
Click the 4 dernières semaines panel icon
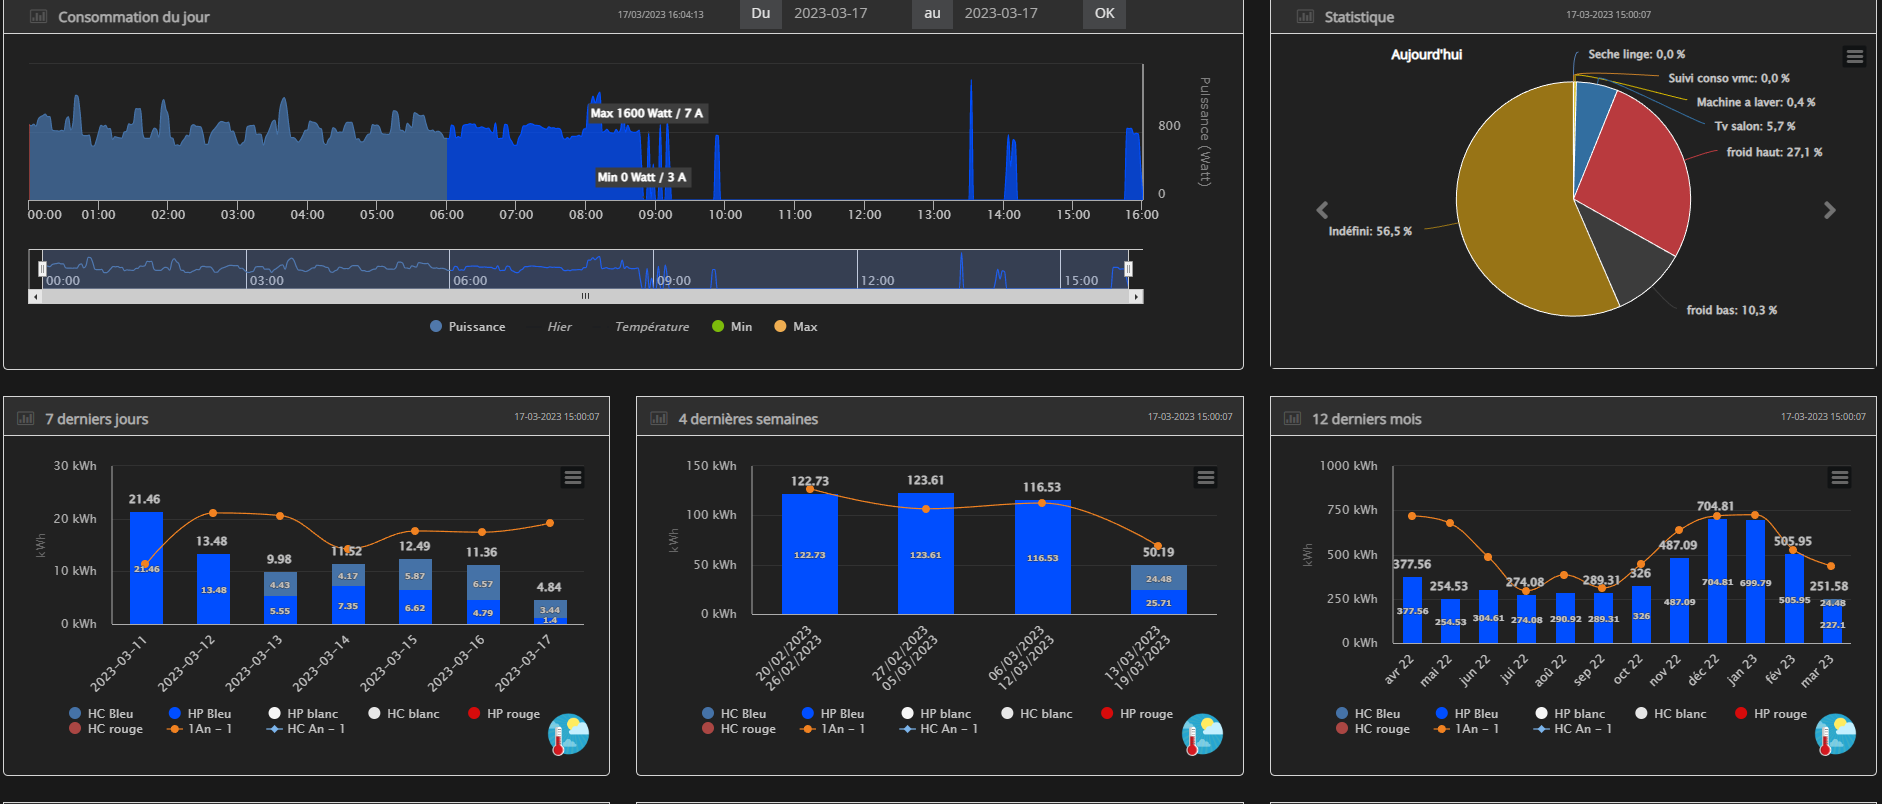(x=659, y=418)
